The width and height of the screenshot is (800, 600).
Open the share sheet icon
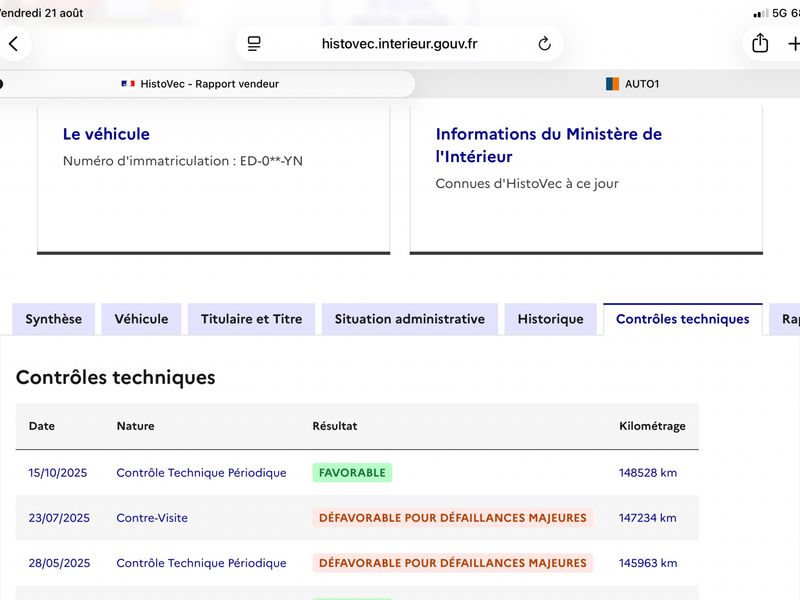click(760, 43)
